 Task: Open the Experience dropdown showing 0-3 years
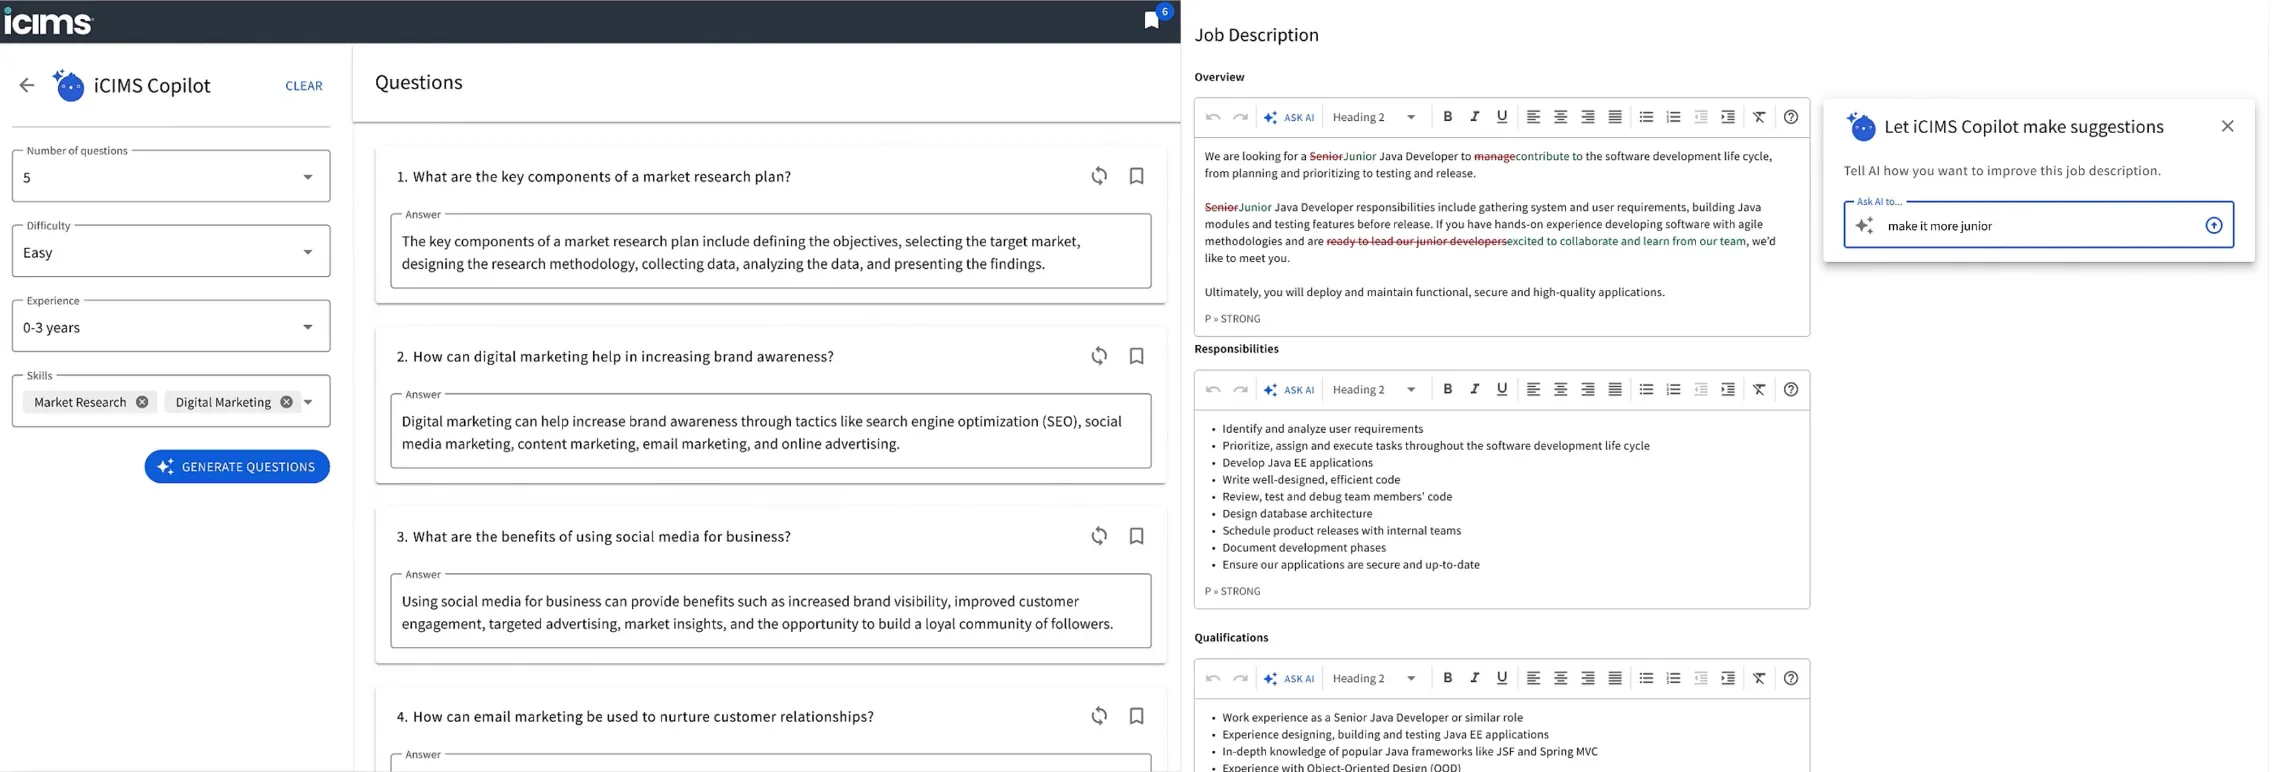(x=172, y=327)
